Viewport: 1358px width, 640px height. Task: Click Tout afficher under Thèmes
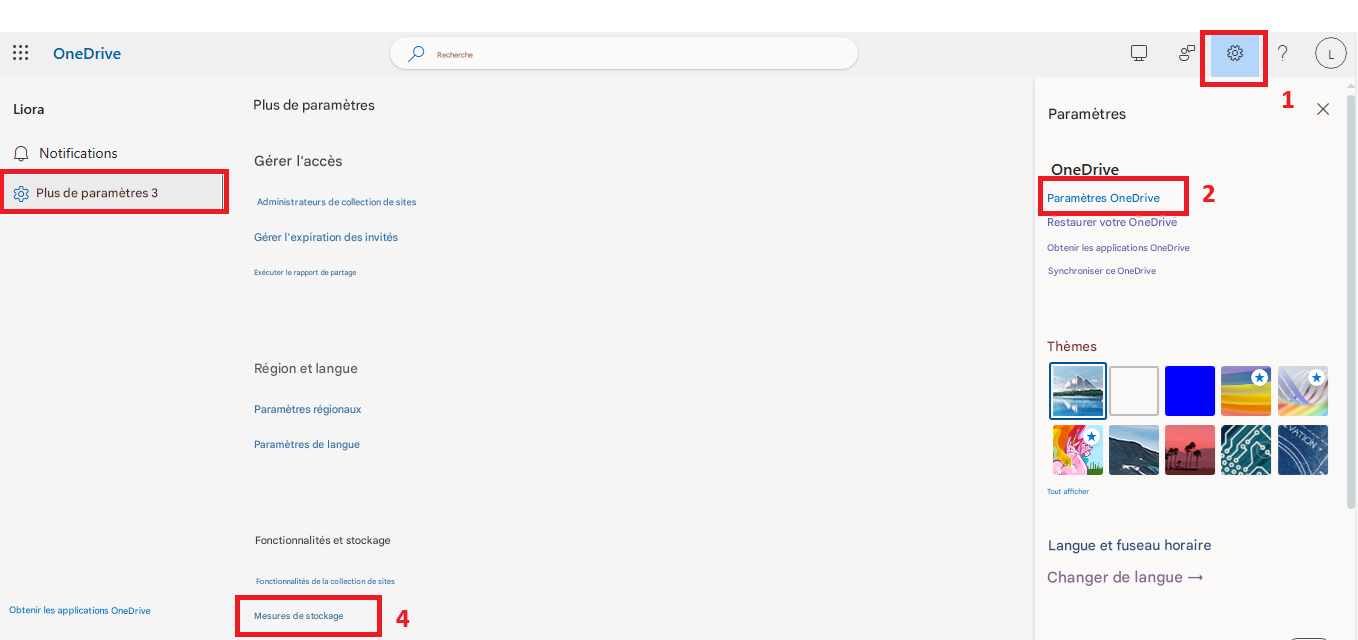coord(1068,492)
